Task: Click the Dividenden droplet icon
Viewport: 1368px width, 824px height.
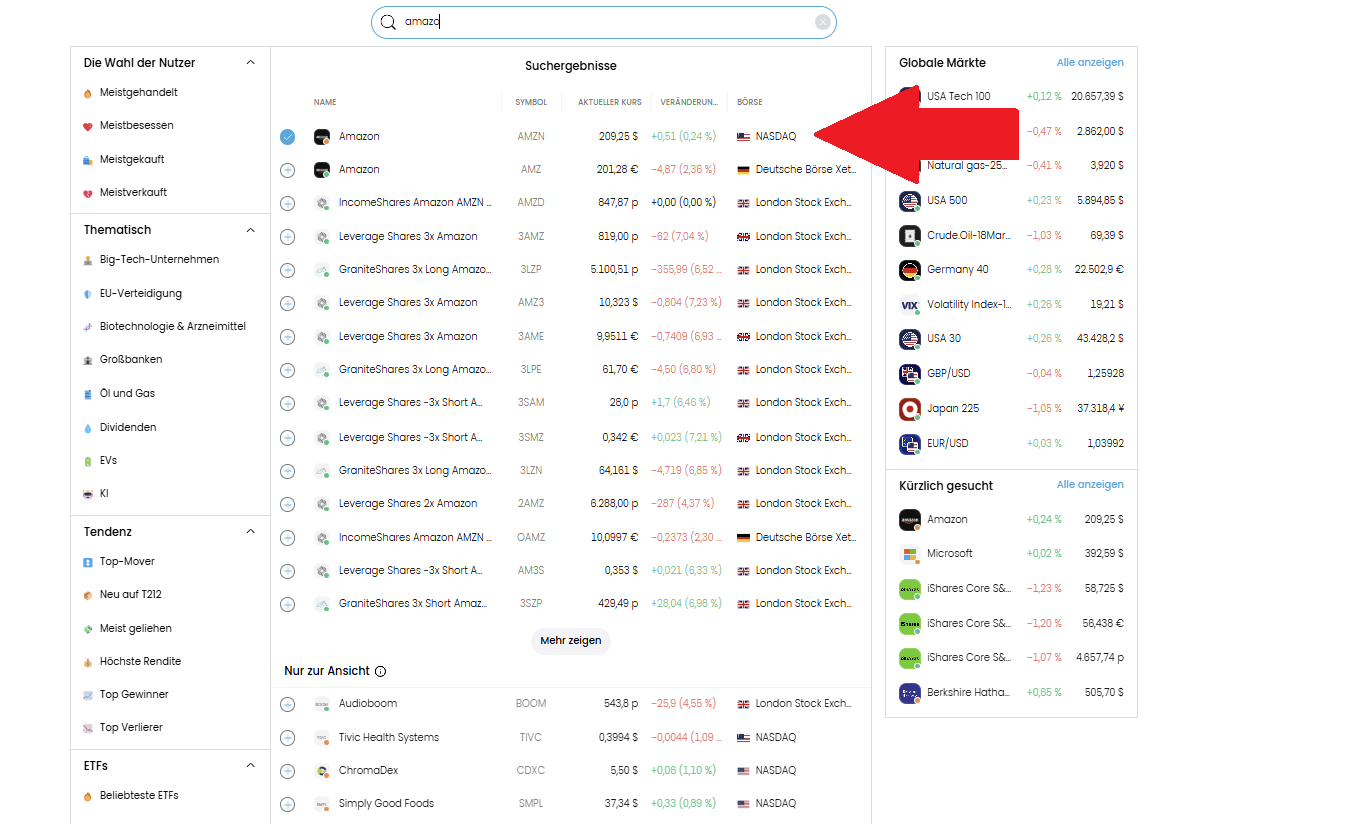Action: coord(88,428)
